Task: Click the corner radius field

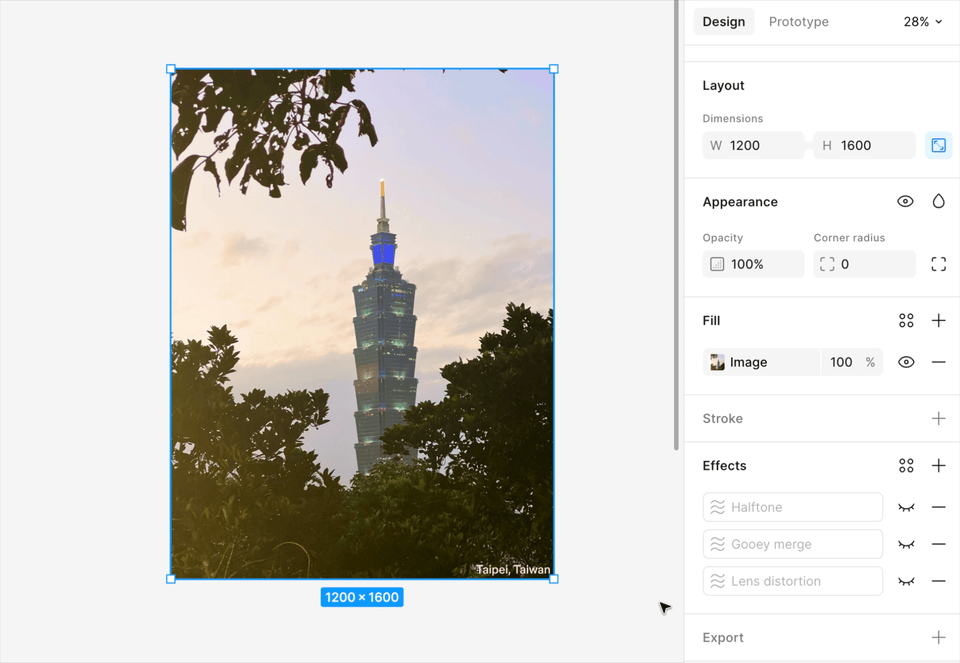Action: coord(864,264)
